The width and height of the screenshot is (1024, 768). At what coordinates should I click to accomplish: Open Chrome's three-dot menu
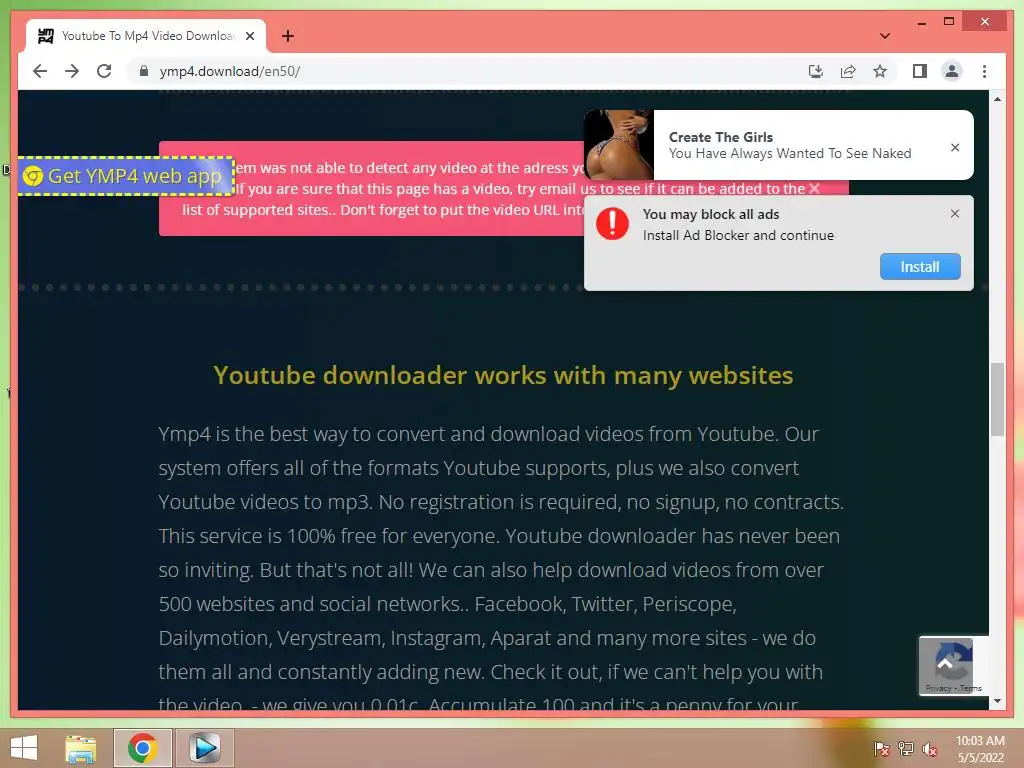[x=984, y=71]
